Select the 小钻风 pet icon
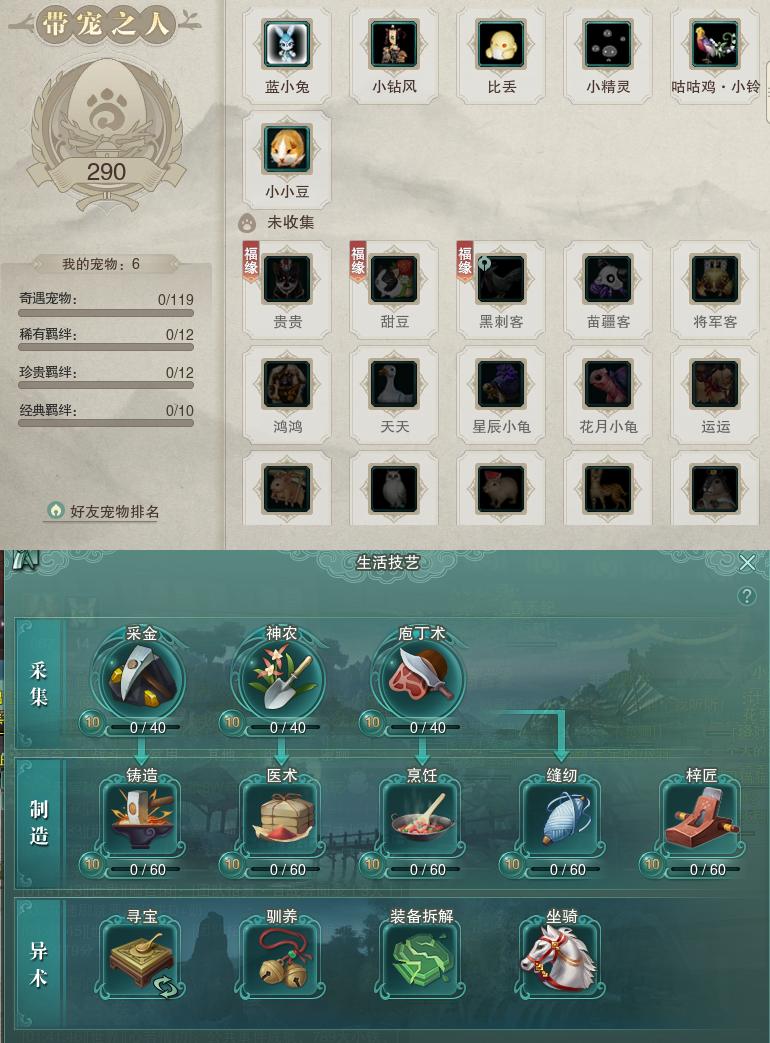Viewport: 770px width, 1043px height. (394, 45)
